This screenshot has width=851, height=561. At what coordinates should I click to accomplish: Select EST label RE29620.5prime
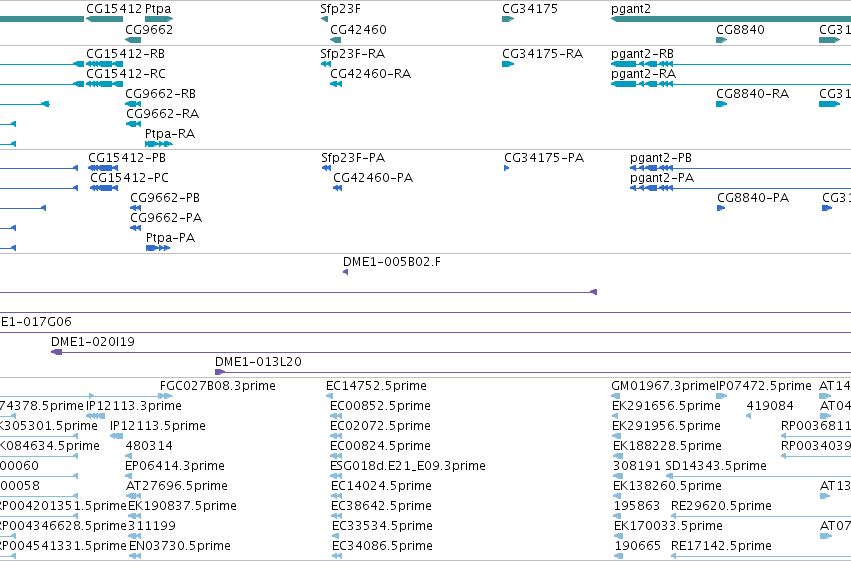pos(721,506)
